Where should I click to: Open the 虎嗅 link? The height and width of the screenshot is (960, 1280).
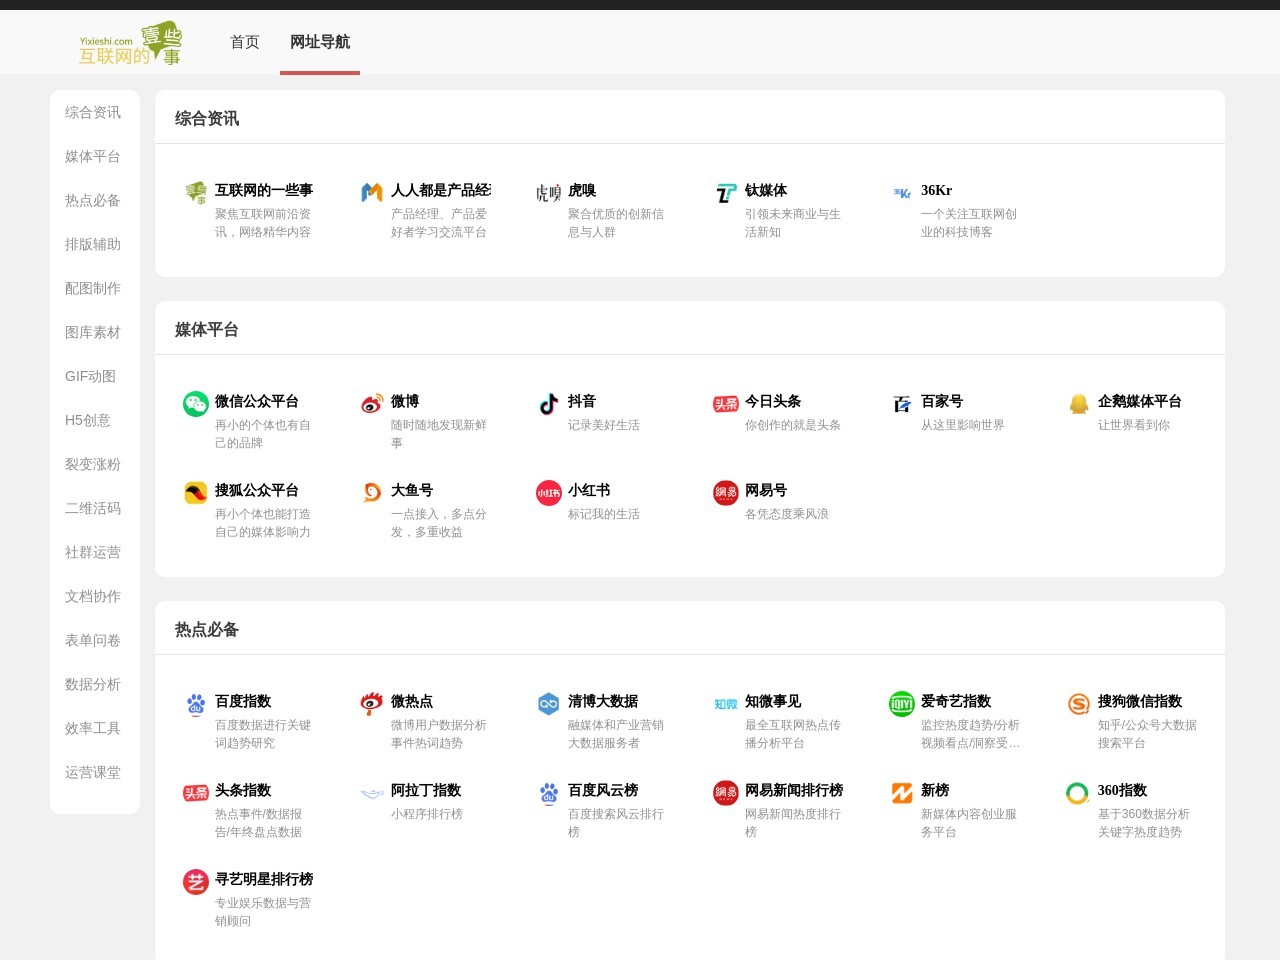(582, 190)
